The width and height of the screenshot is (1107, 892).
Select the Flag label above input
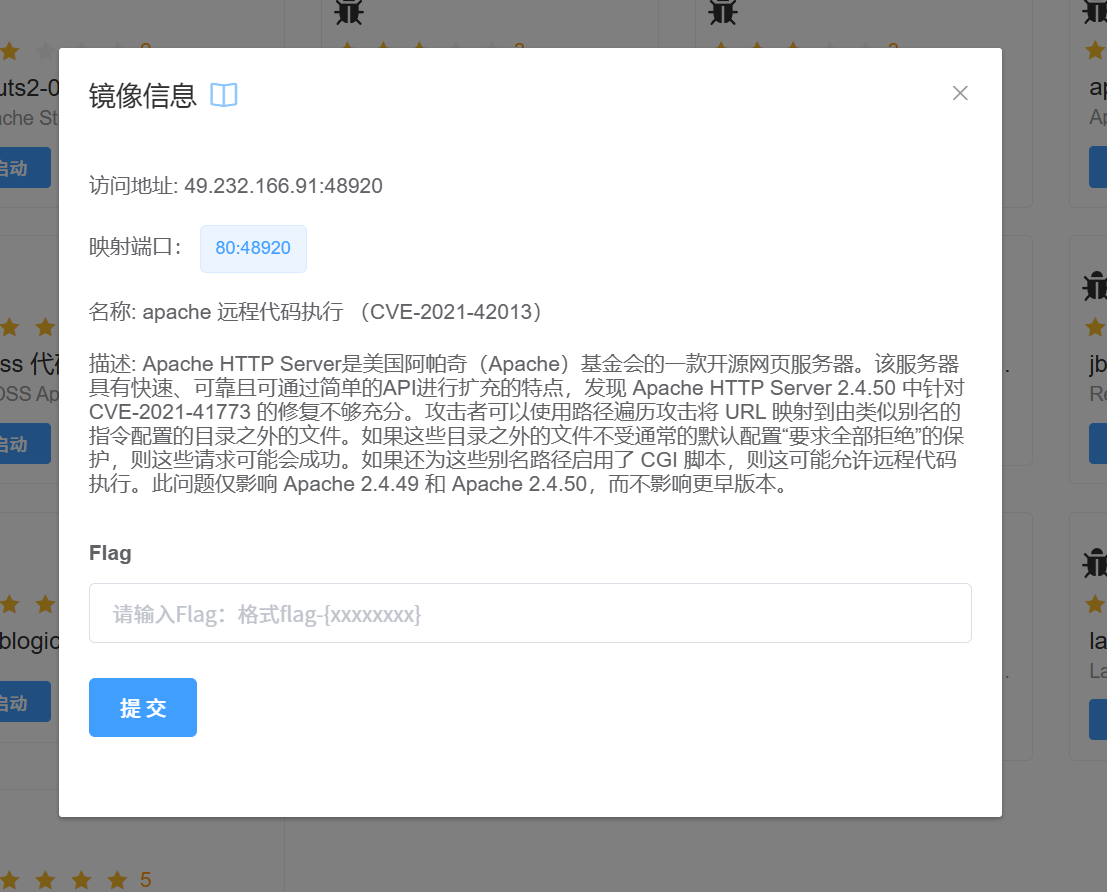tap(110, 553)
